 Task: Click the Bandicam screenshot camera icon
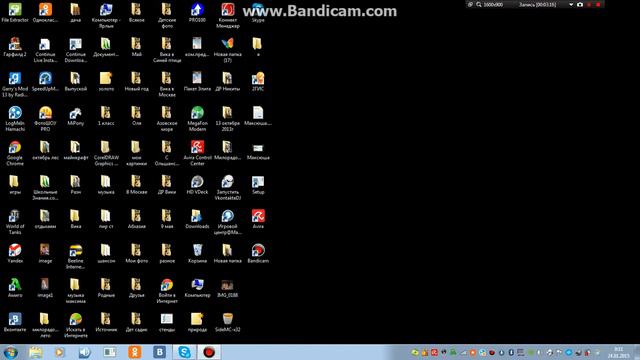(580, 4)
